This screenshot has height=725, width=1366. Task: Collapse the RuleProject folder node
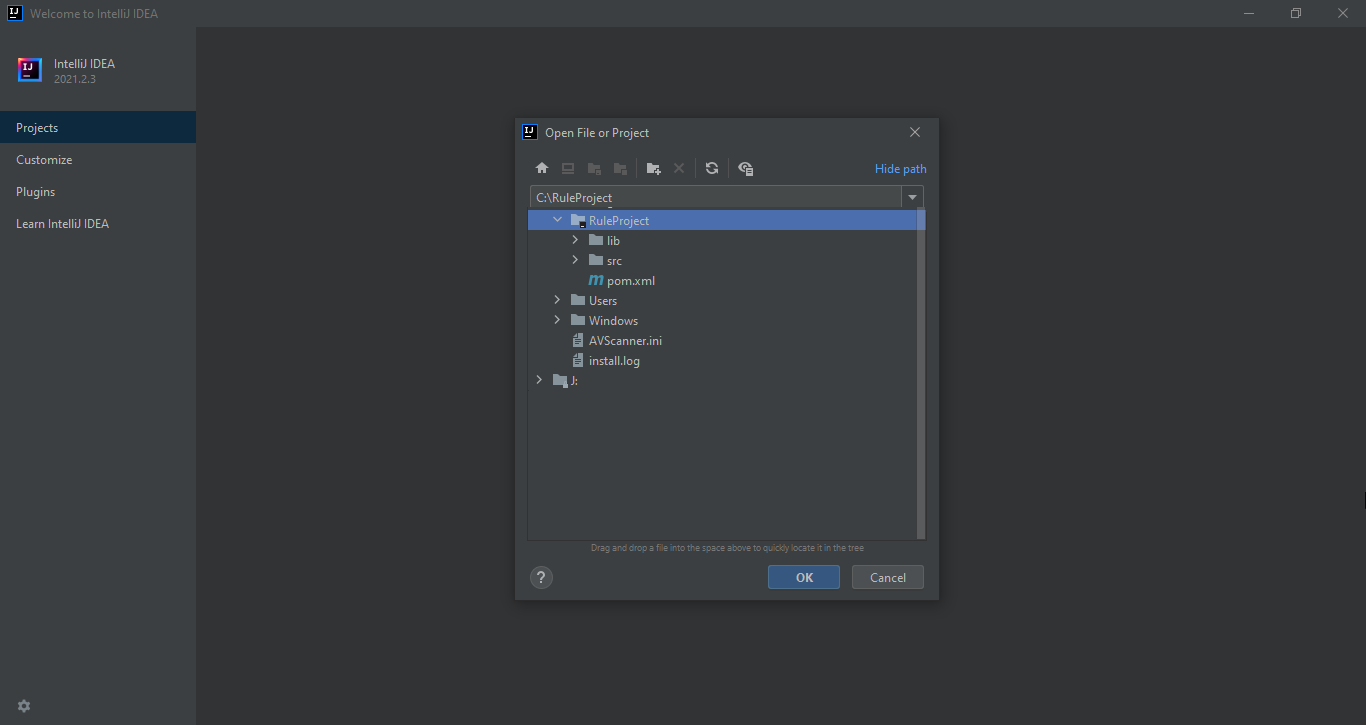tap(557, 220)
